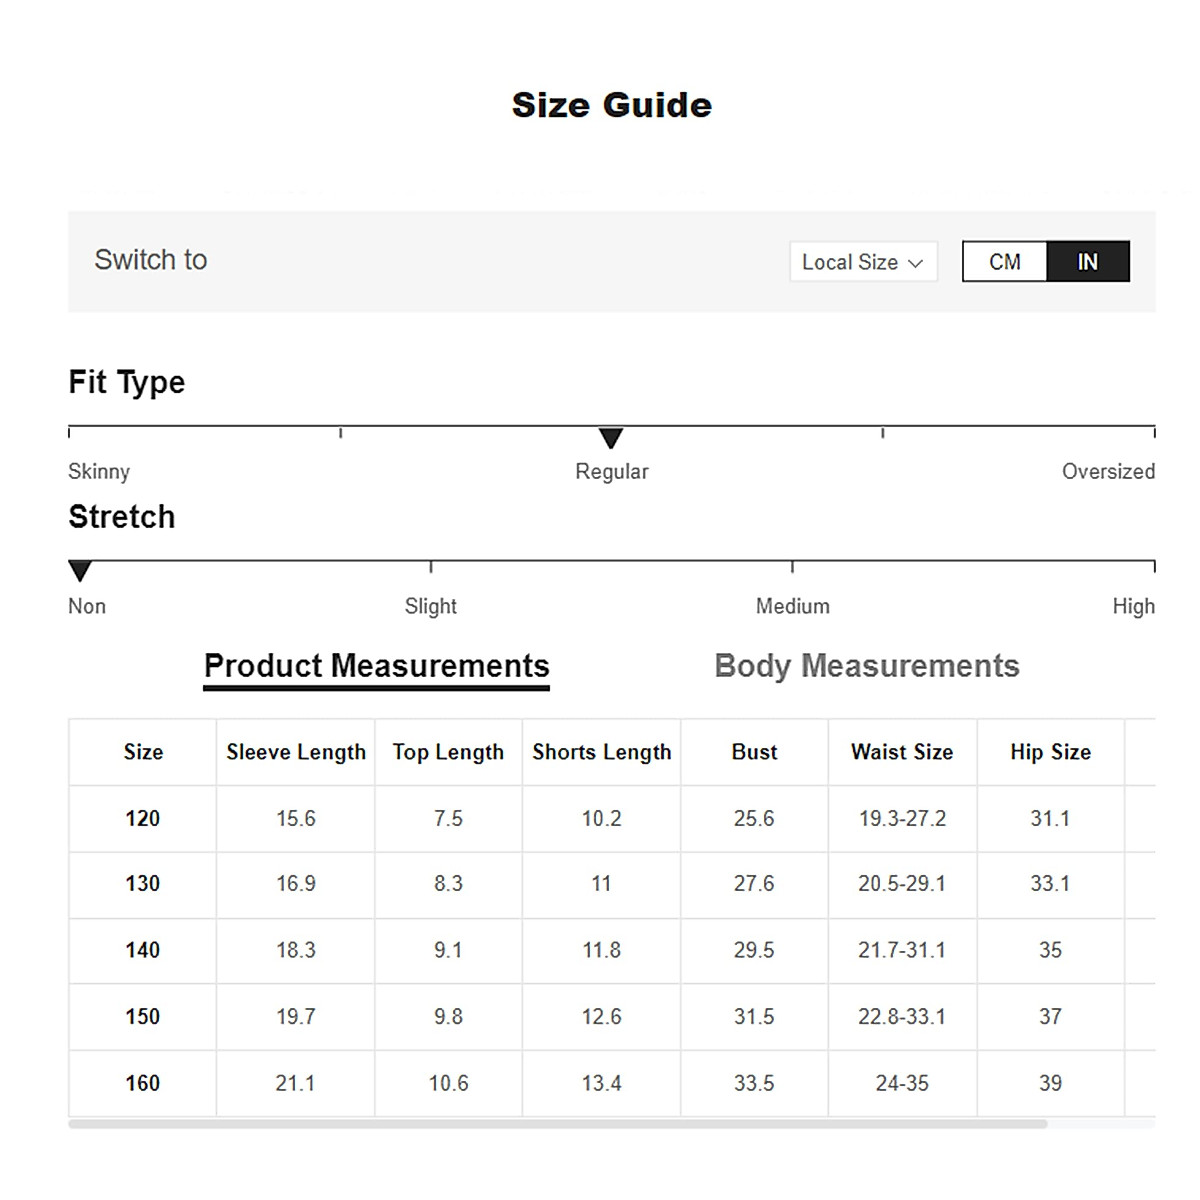Viewport: 1200px width, 1200px height.
Task: Select the IN unit toggle
Action: click(1088, 262)
